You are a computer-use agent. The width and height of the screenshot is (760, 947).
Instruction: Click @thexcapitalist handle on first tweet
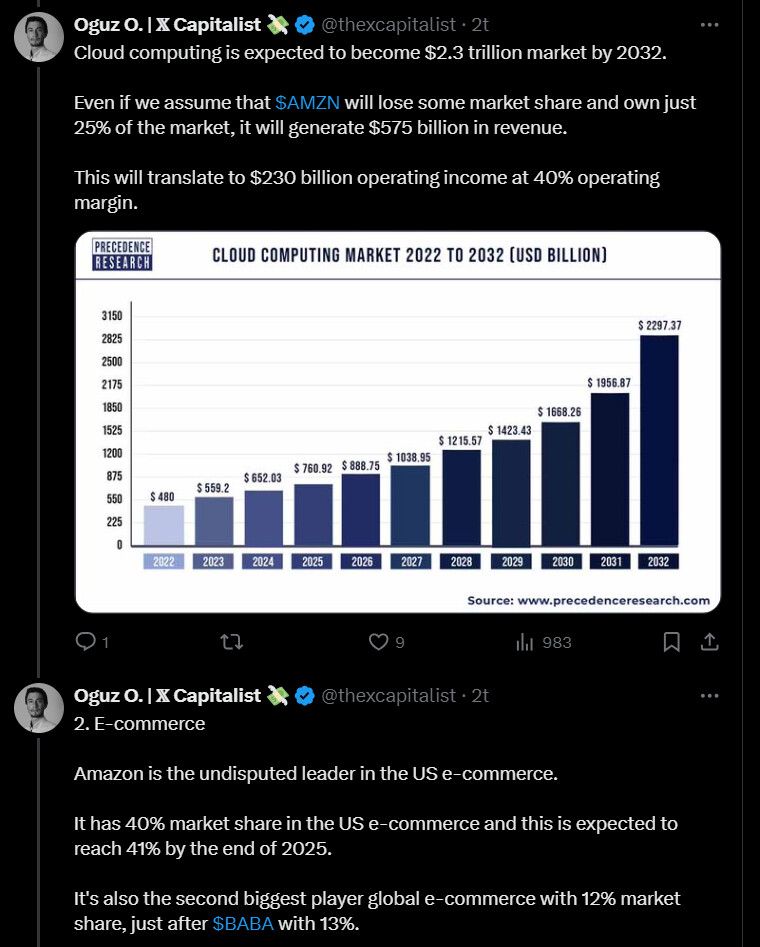[x=388, y=24]
